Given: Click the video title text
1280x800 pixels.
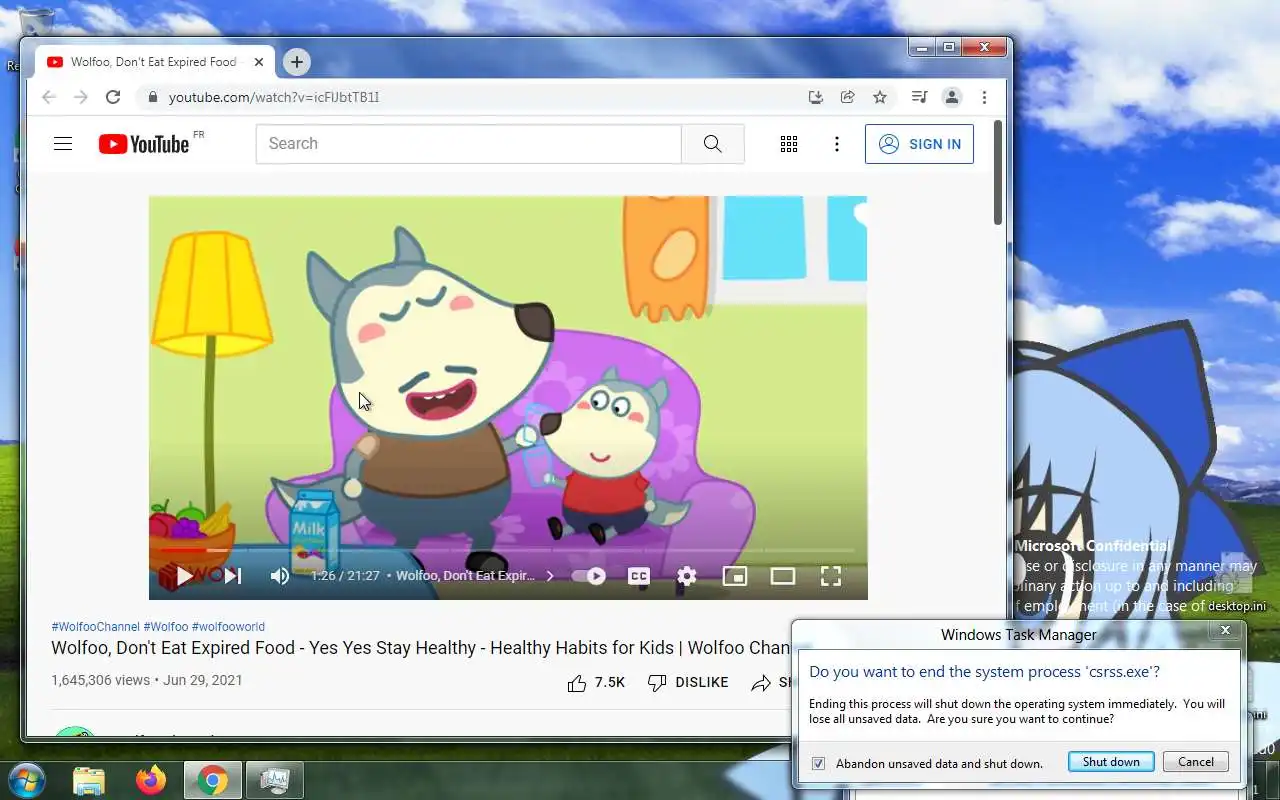Looking at the screenshot, I should (421, 648).
